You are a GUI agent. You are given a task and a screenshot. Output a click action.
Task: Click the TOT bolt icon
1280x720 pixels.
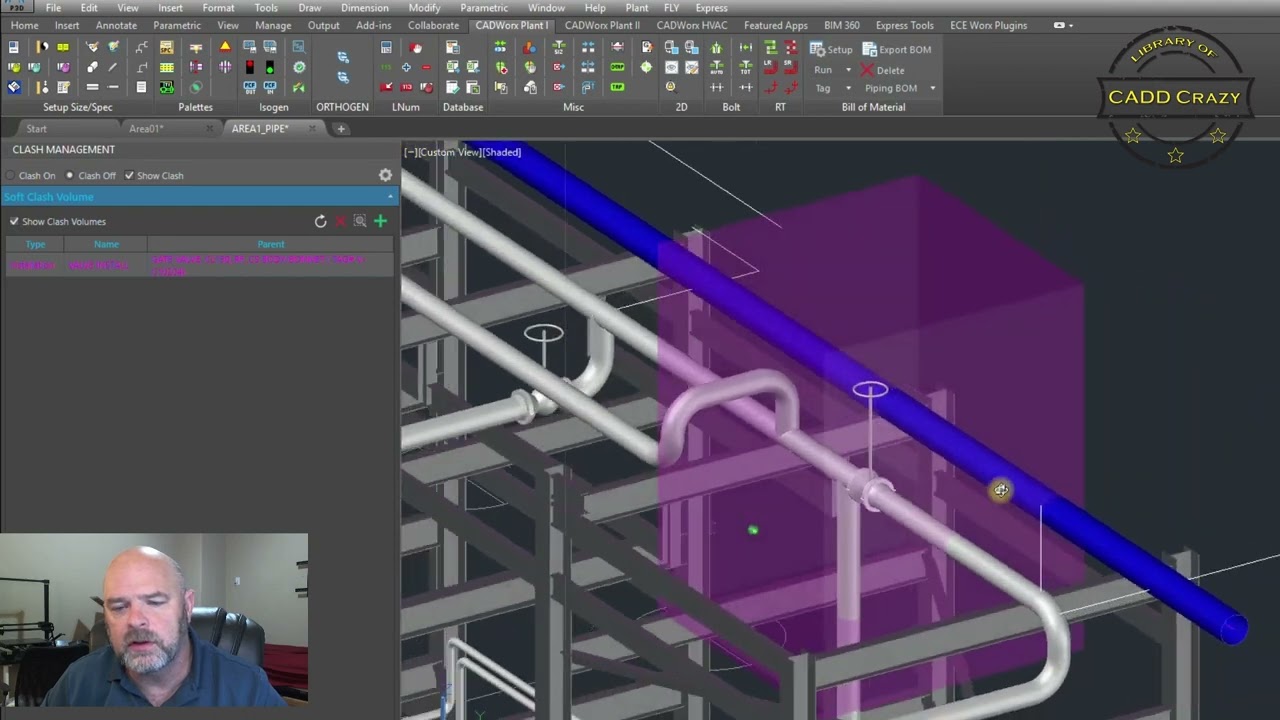[x=746, y=67]
